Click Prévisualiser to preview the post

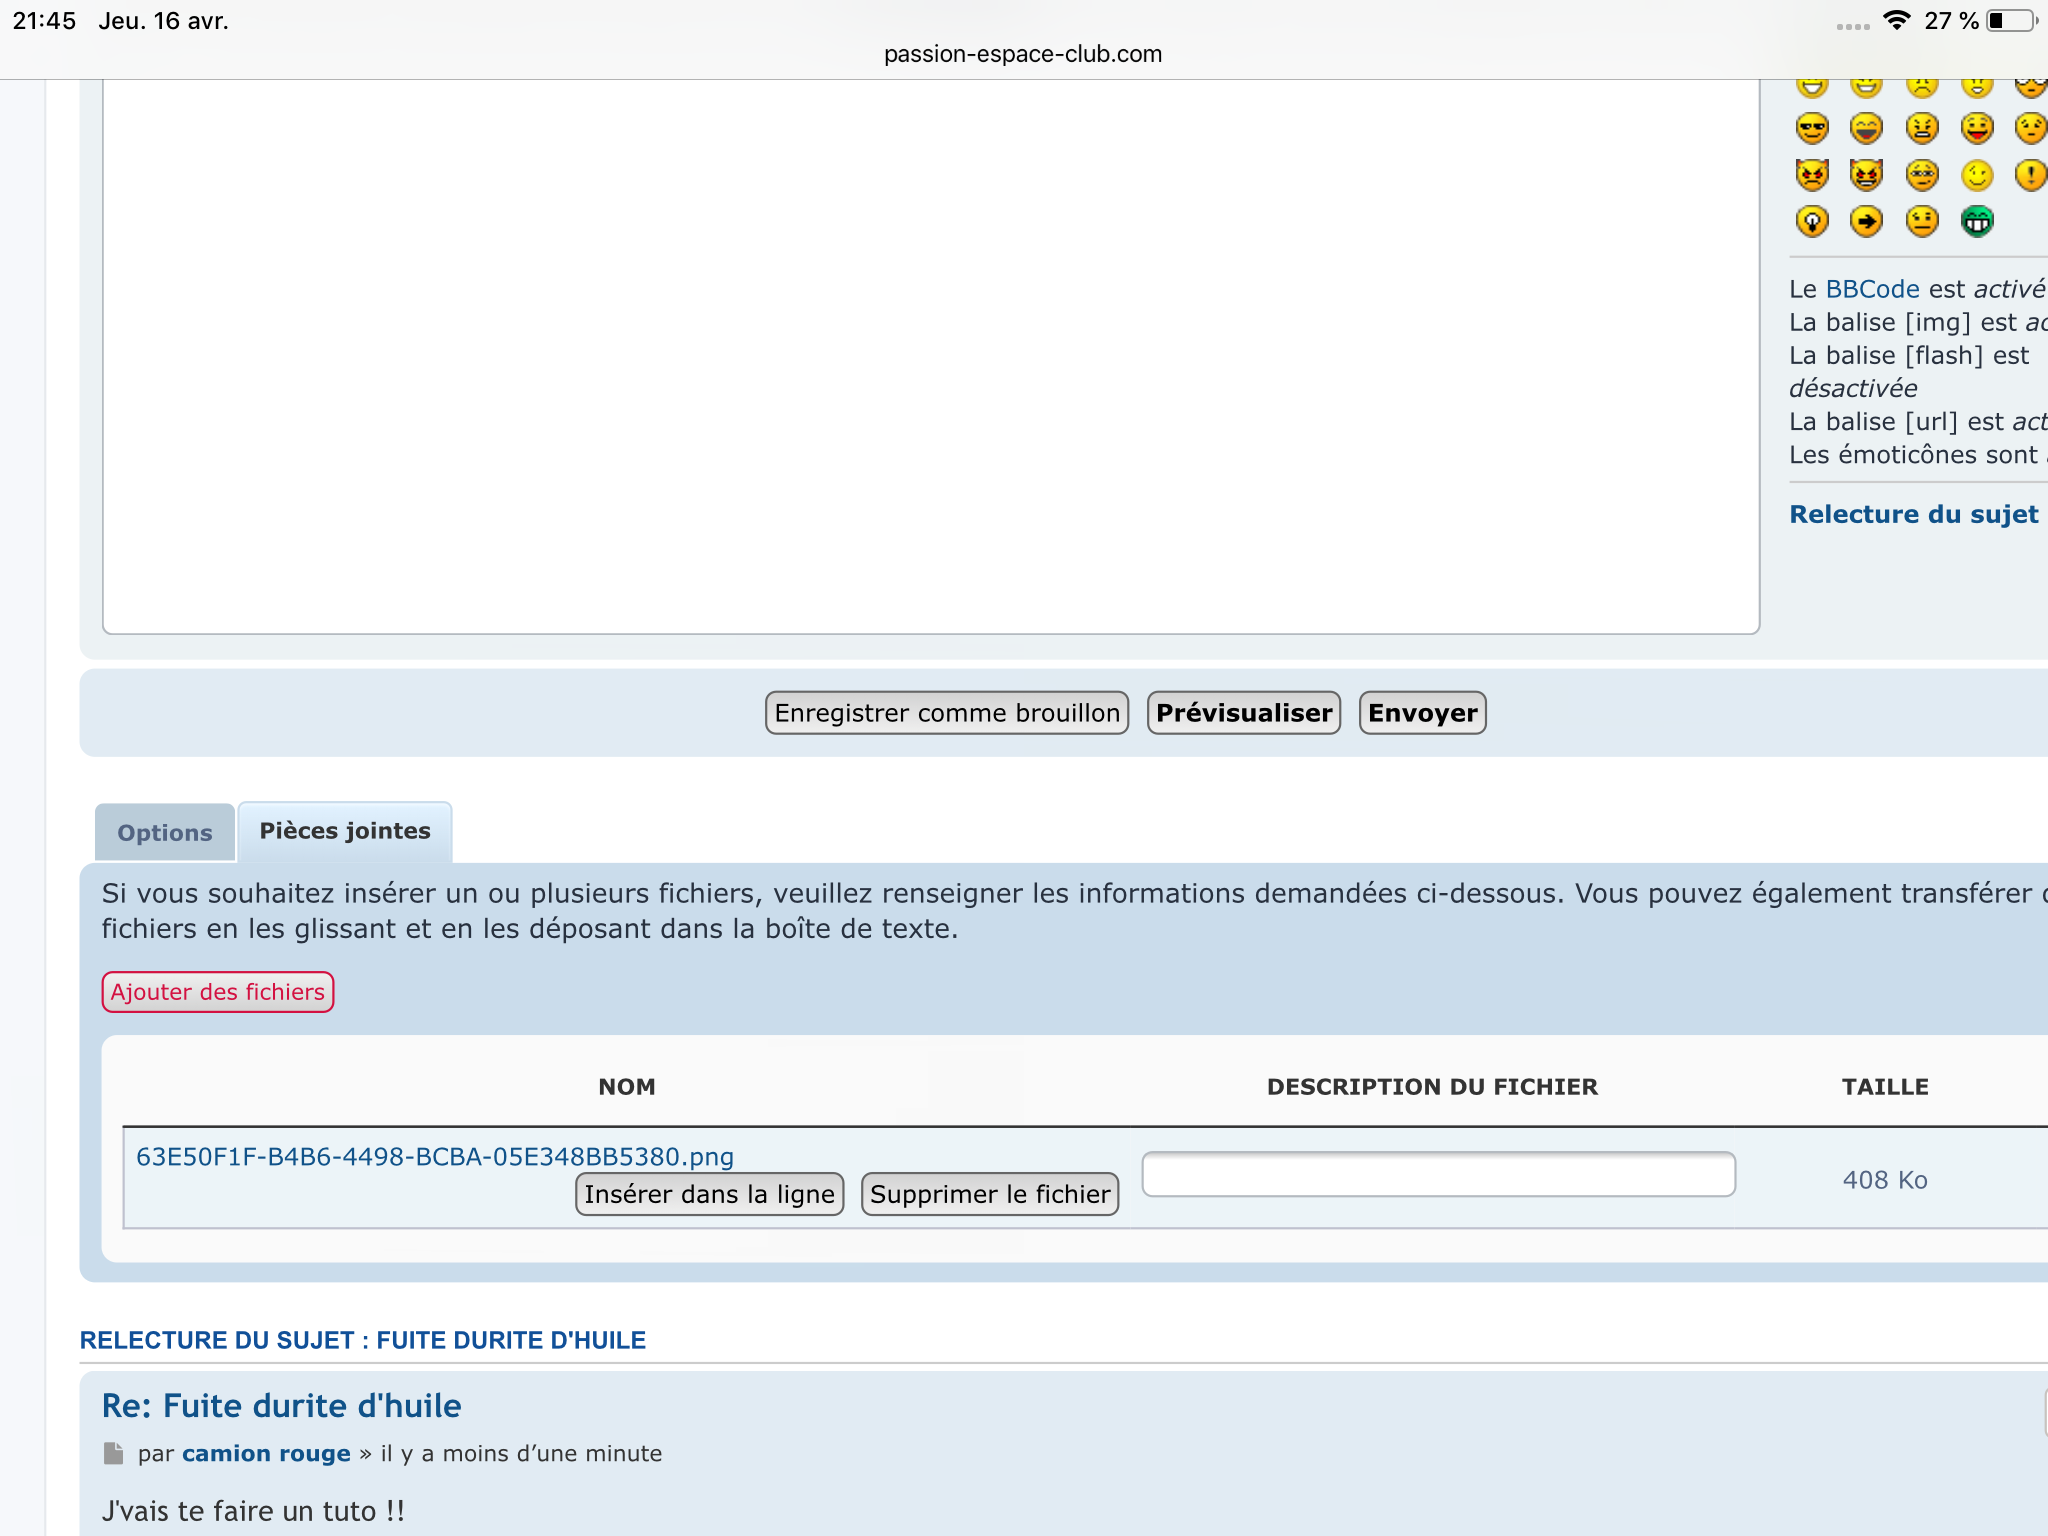(x=1243, y=713)
